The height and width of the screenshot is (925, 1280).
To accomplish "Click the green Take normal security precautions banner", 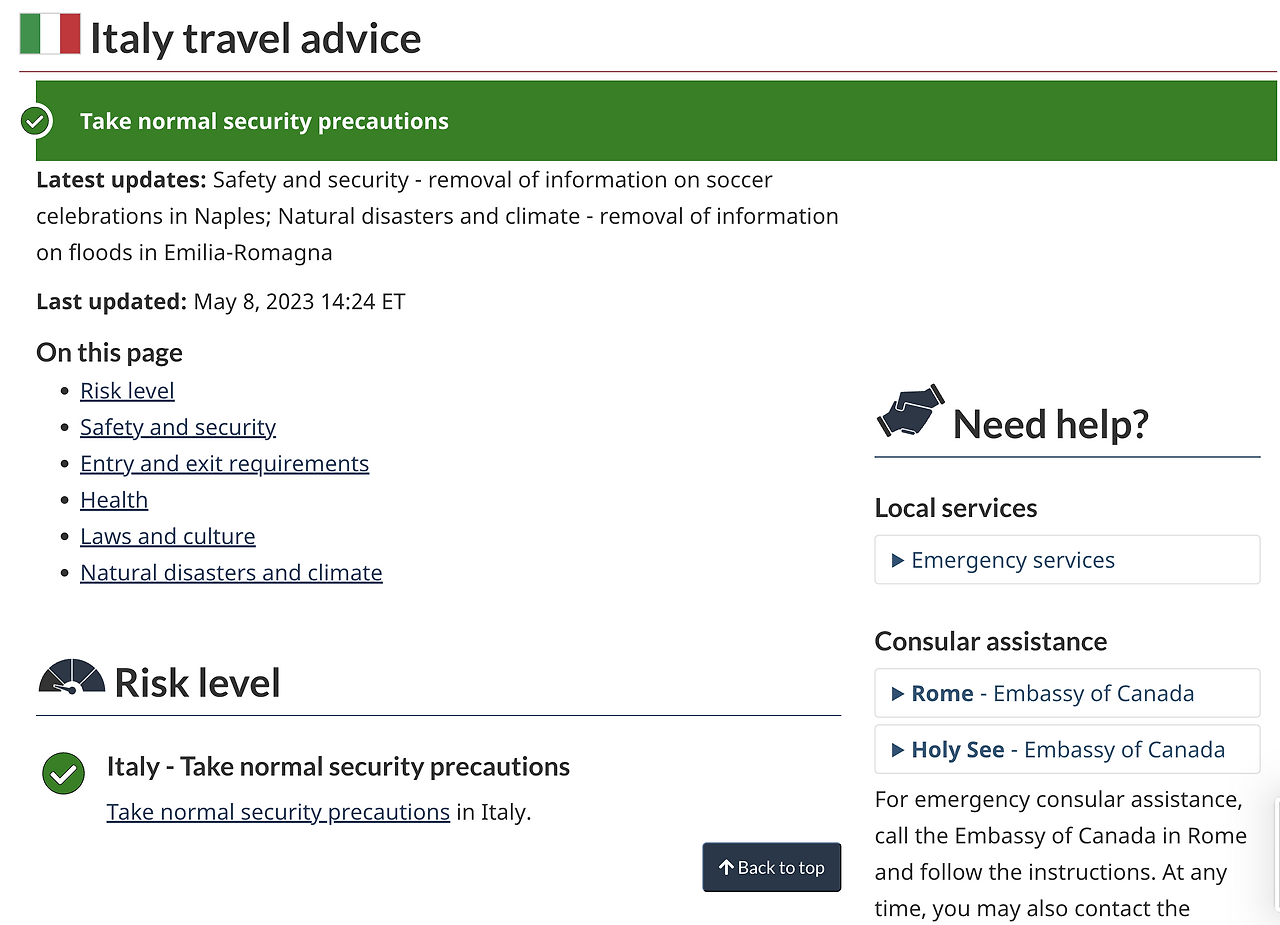I will pos(263,120).
